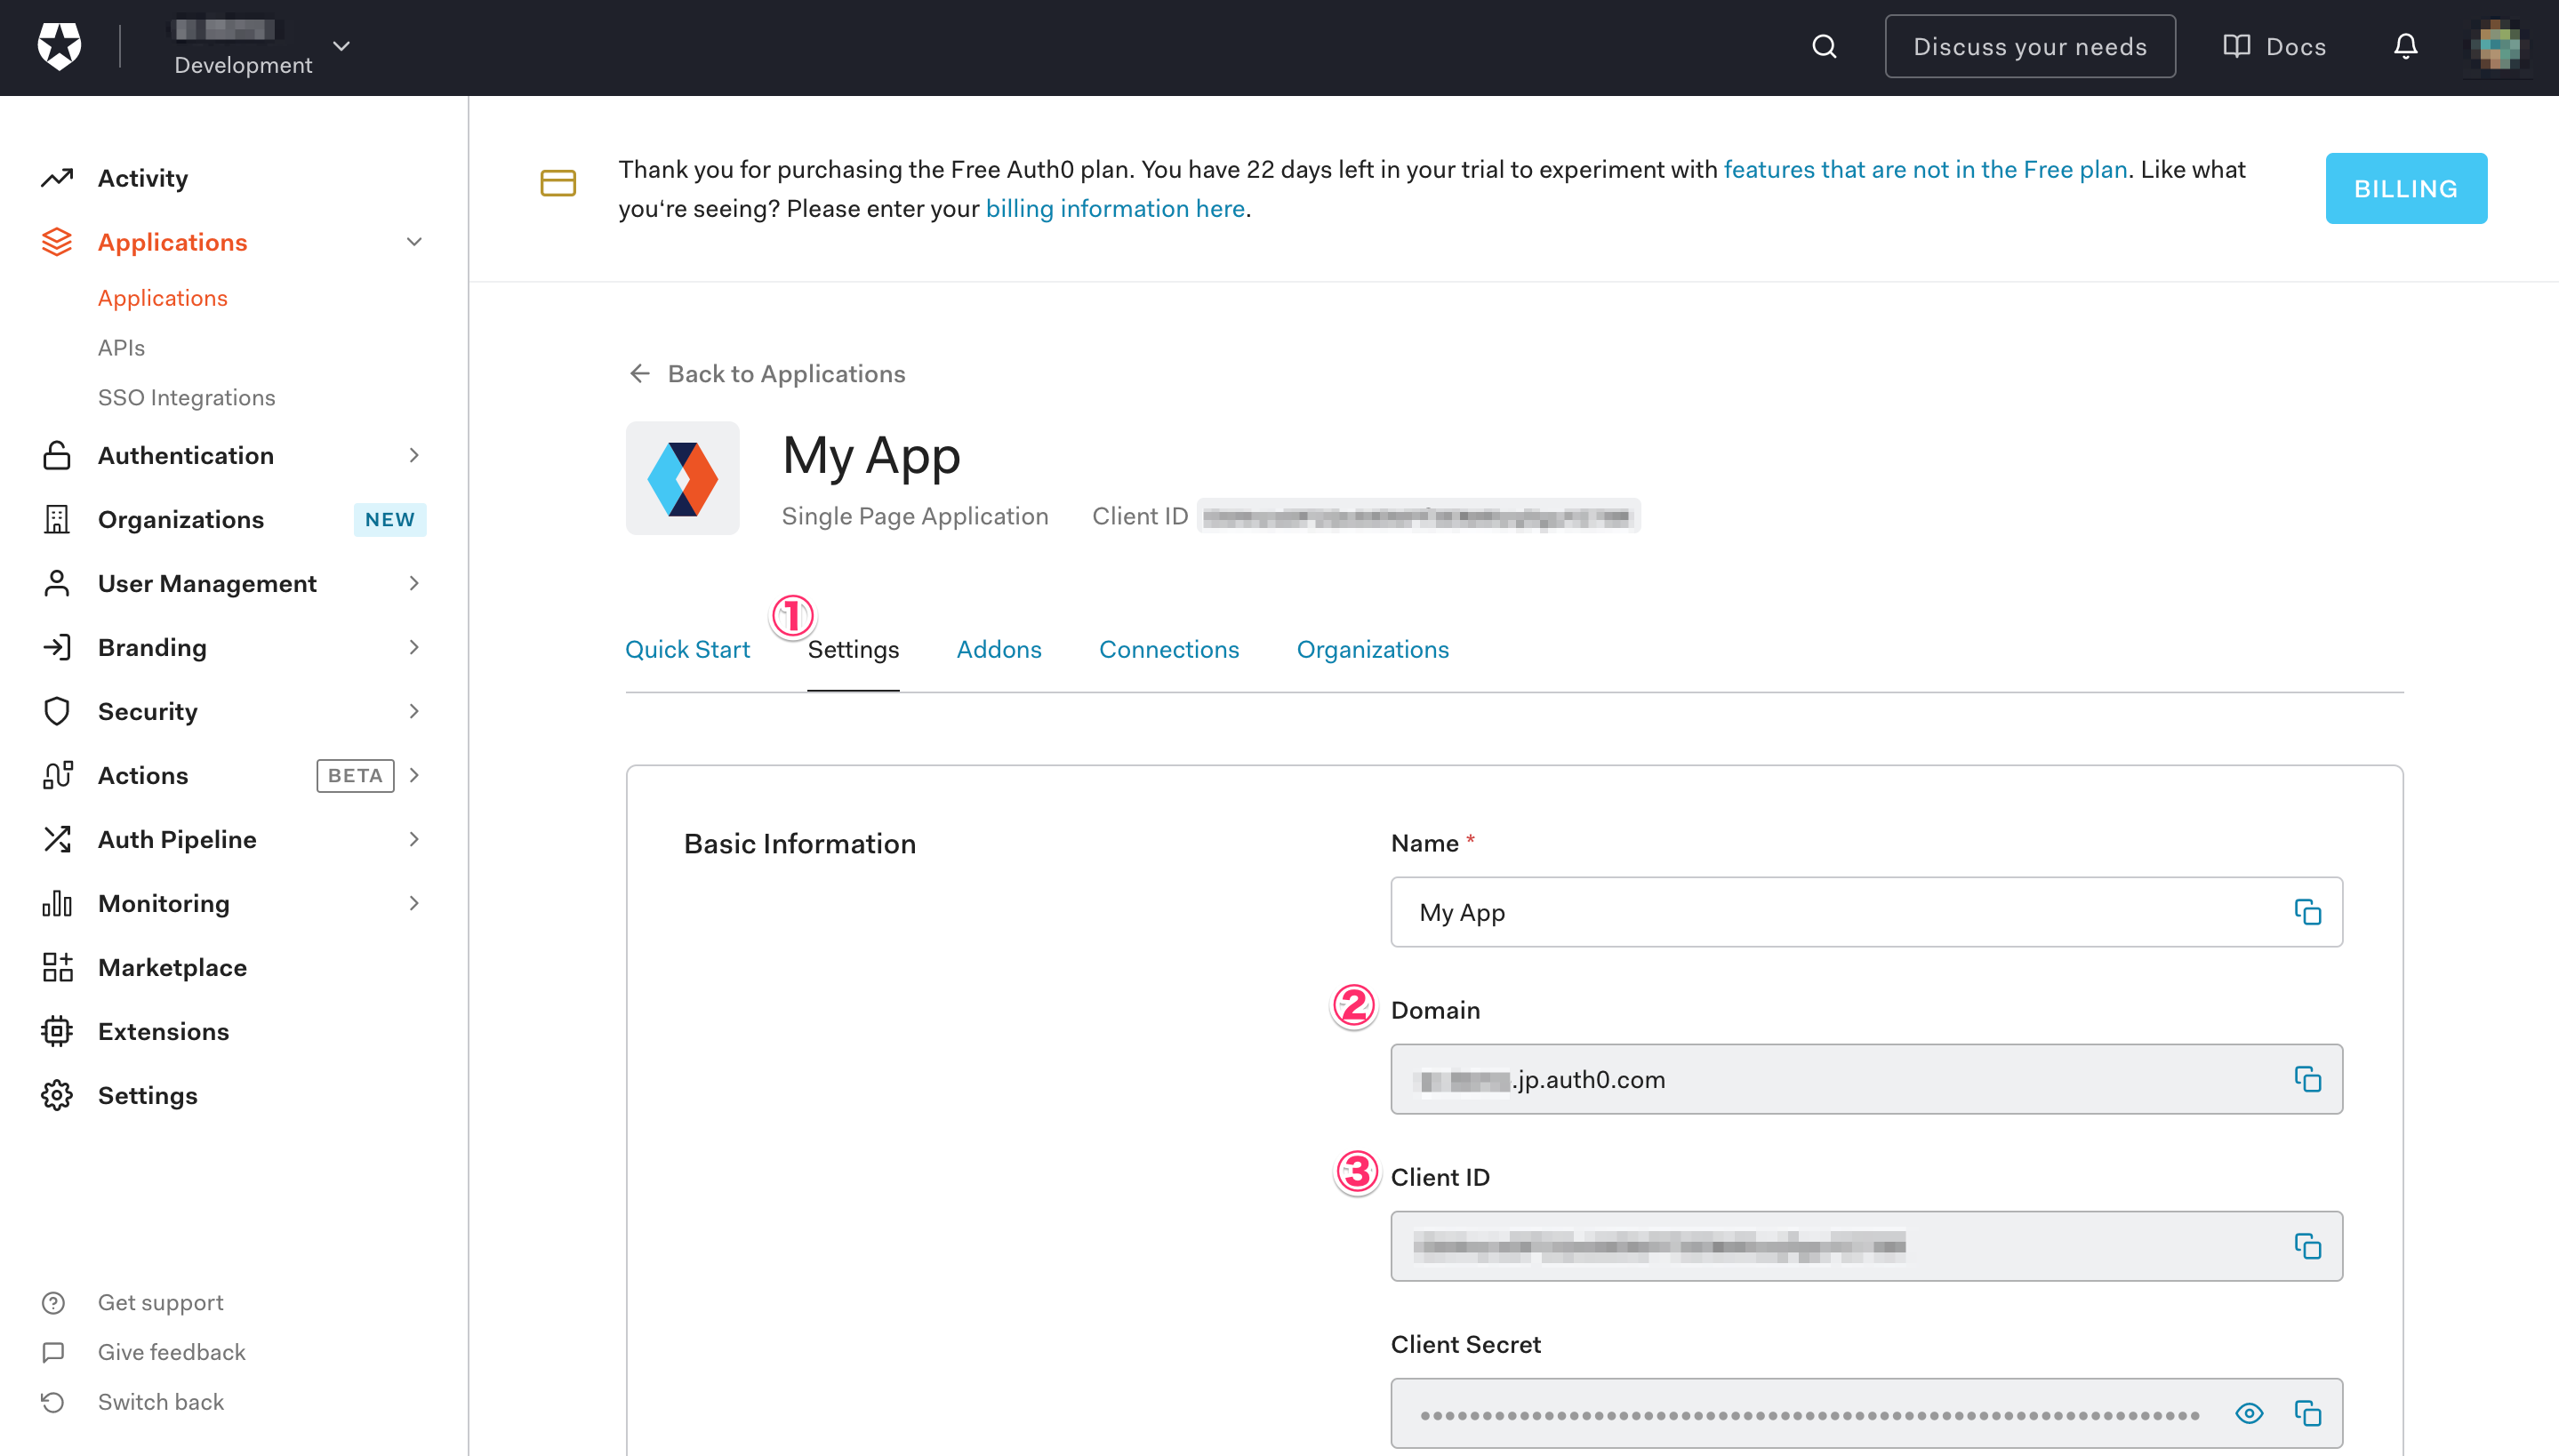Open Marketplace from the sidebar

click(172, 967)
